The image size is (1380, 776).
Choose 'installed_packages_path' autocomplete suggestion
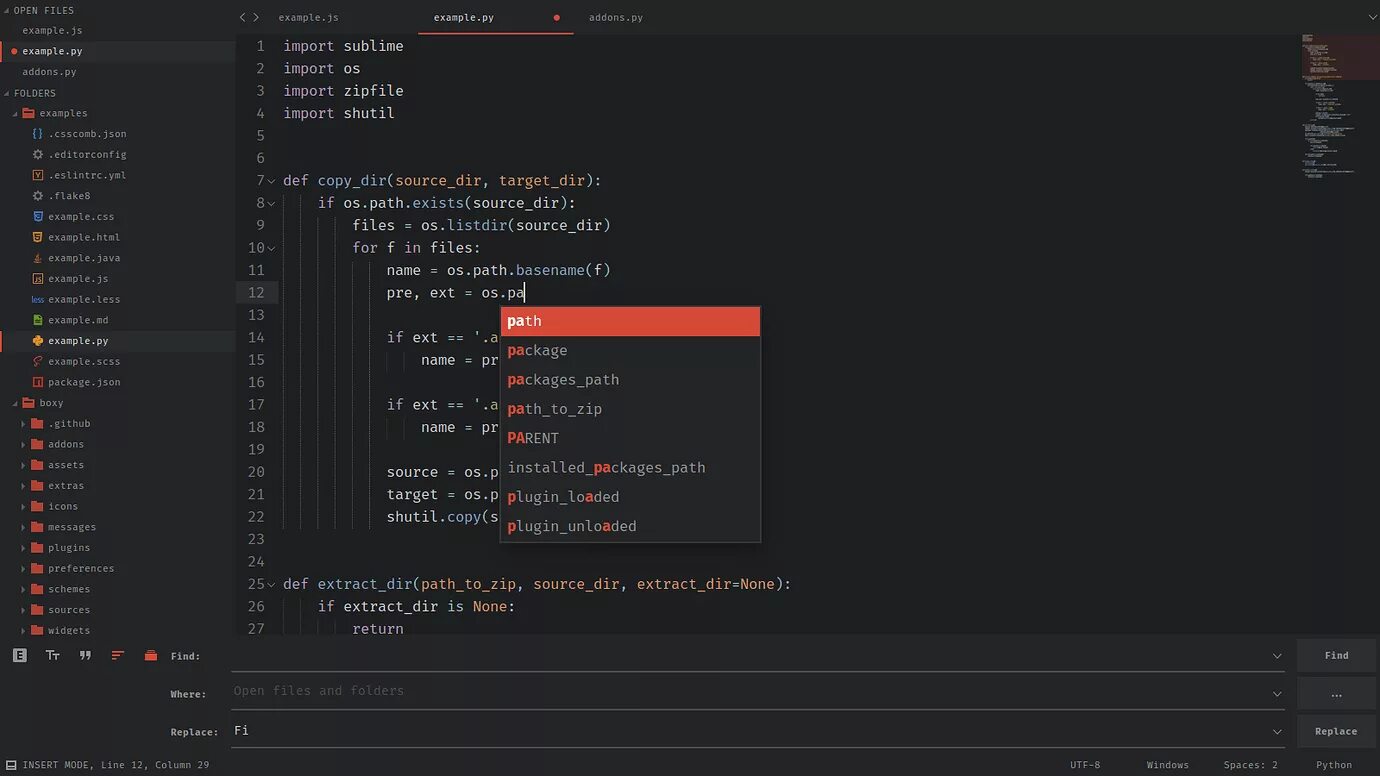coord(630,467)
